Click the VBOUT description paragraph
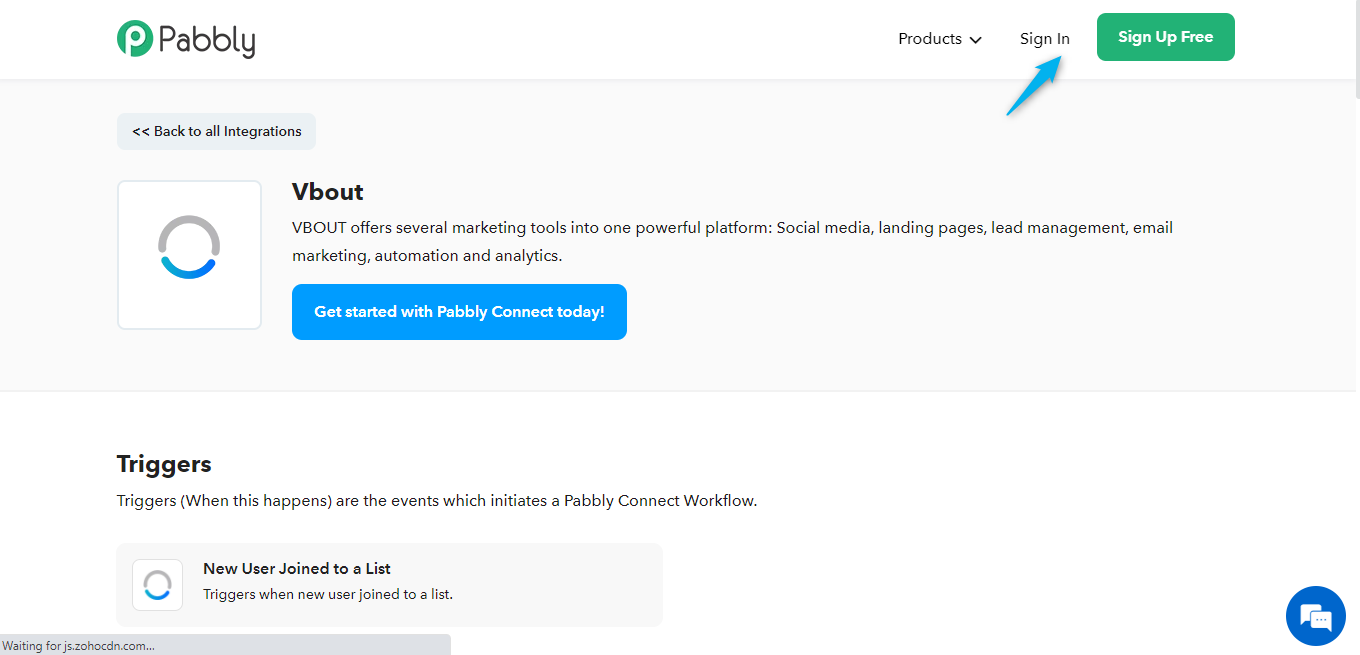This screenshot has width=1360, height=655. tap(732, 241)
